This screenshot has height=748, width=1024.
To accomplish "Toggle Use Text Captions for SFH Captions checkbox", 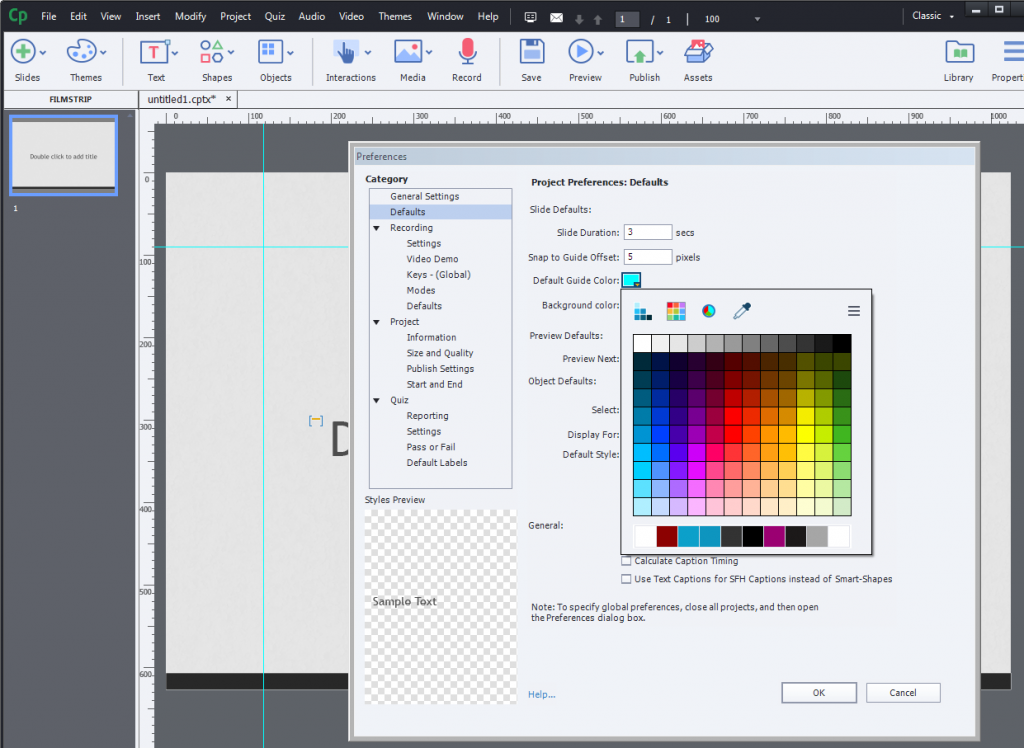I will tap(626, 579).
